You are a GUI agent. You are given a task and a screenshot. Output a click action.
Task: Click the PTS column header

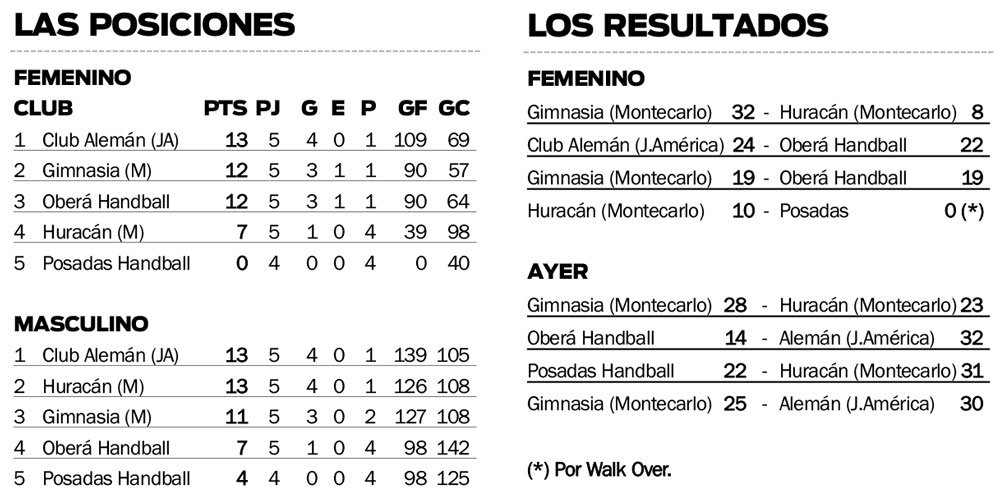pyautogui.click(x=225, y=108)
